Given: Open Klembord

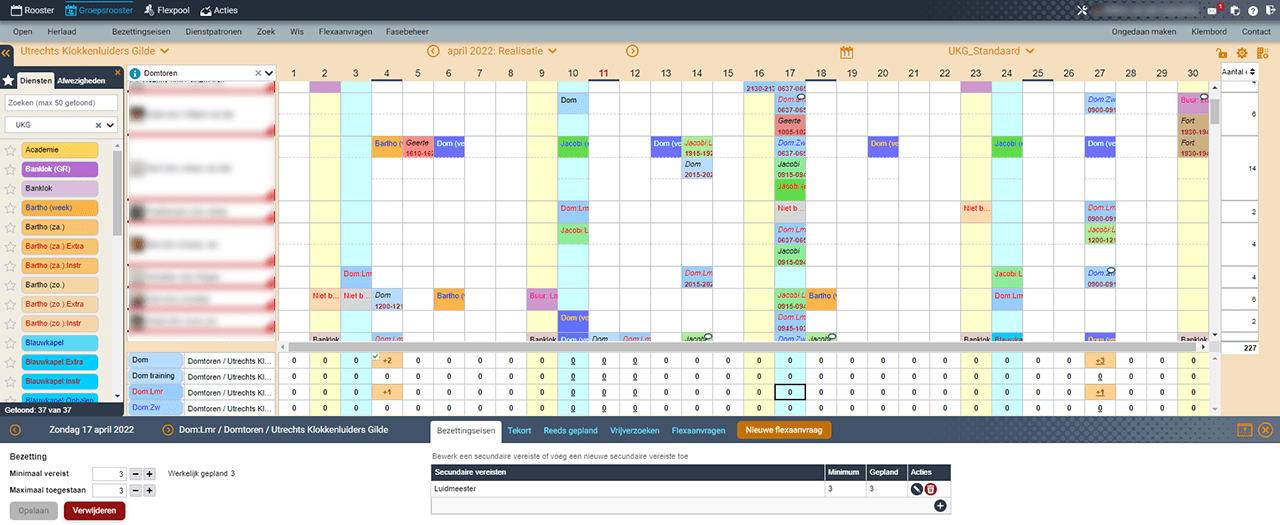Looking at the screenshot, I should 1209,31.
